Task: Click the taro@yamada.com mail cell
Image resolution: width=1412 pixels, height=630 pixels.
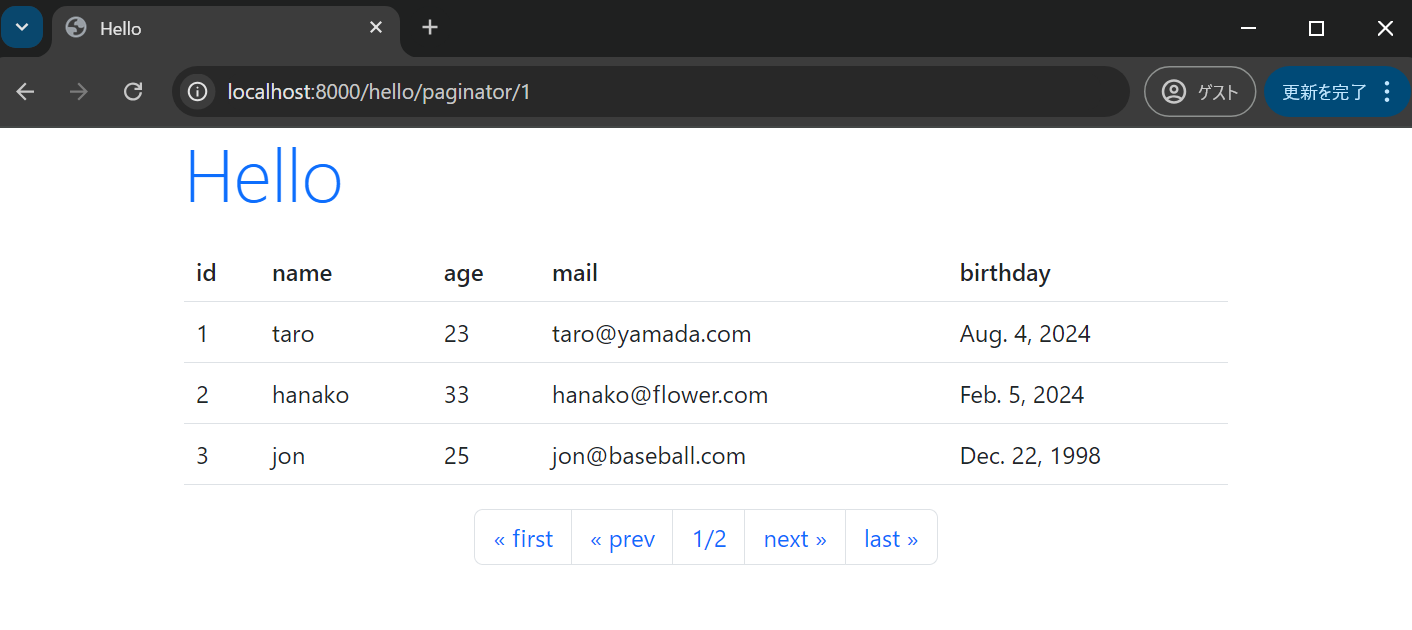Action: [x=651, y=334]
